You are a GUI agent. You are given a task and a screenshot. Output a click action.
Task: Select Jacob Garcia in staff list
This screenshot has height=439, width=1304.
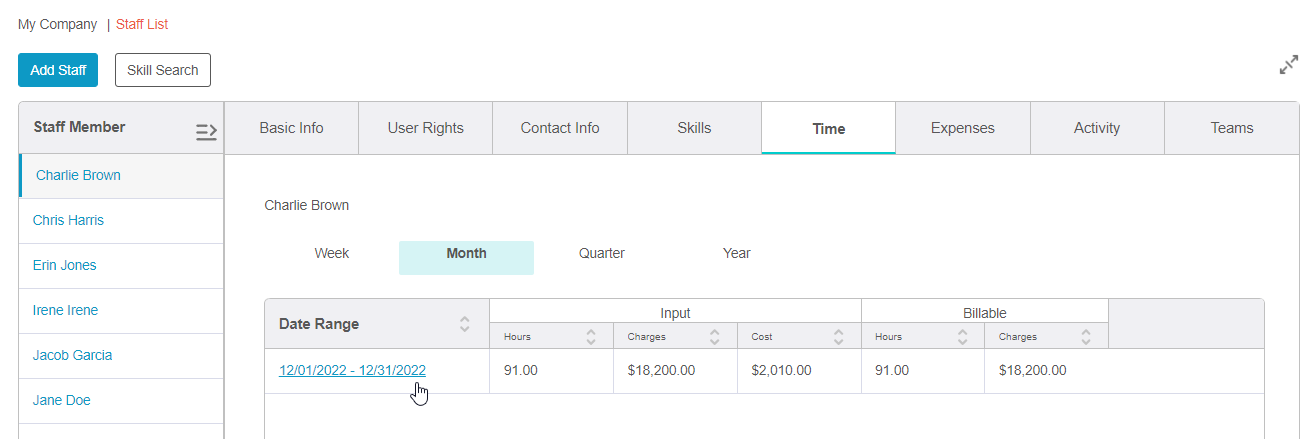coord(72,355)
